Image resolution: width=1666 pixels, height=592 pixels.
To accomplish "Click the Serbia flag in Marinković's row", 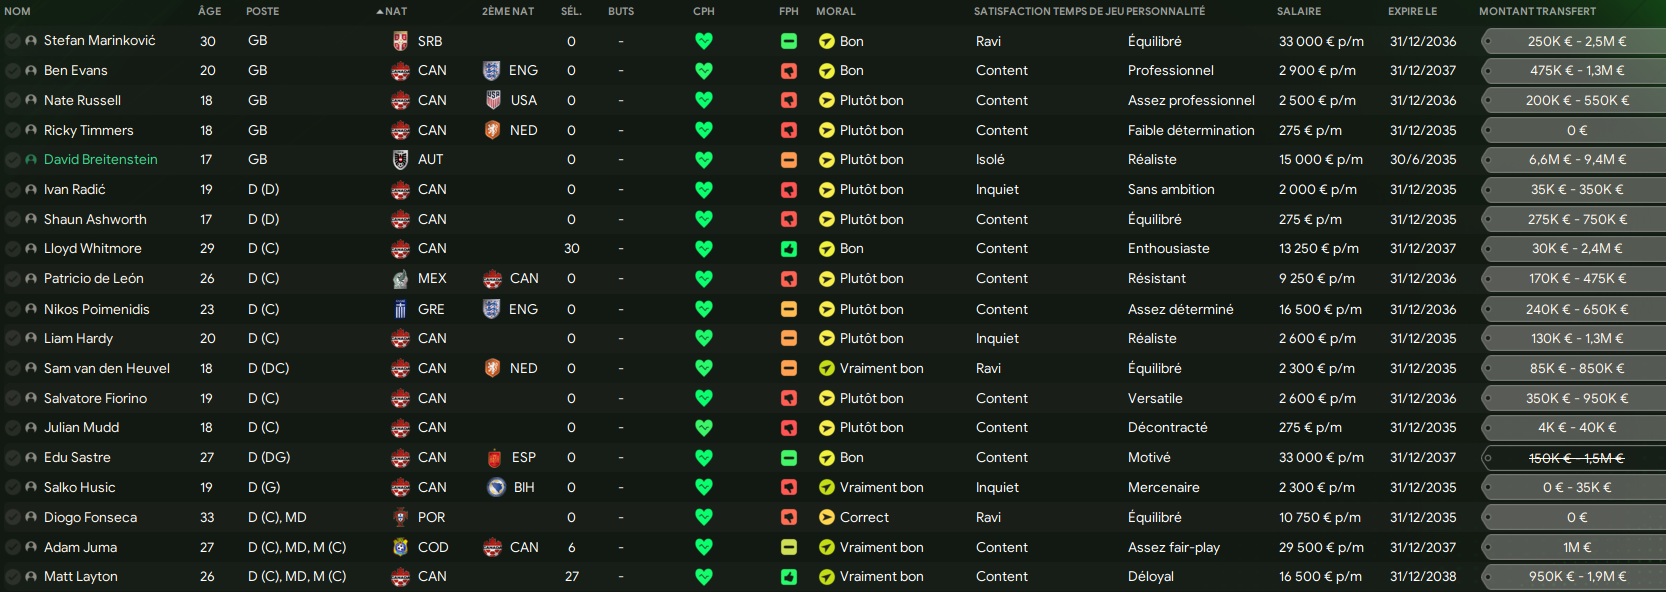I will 400,41.
